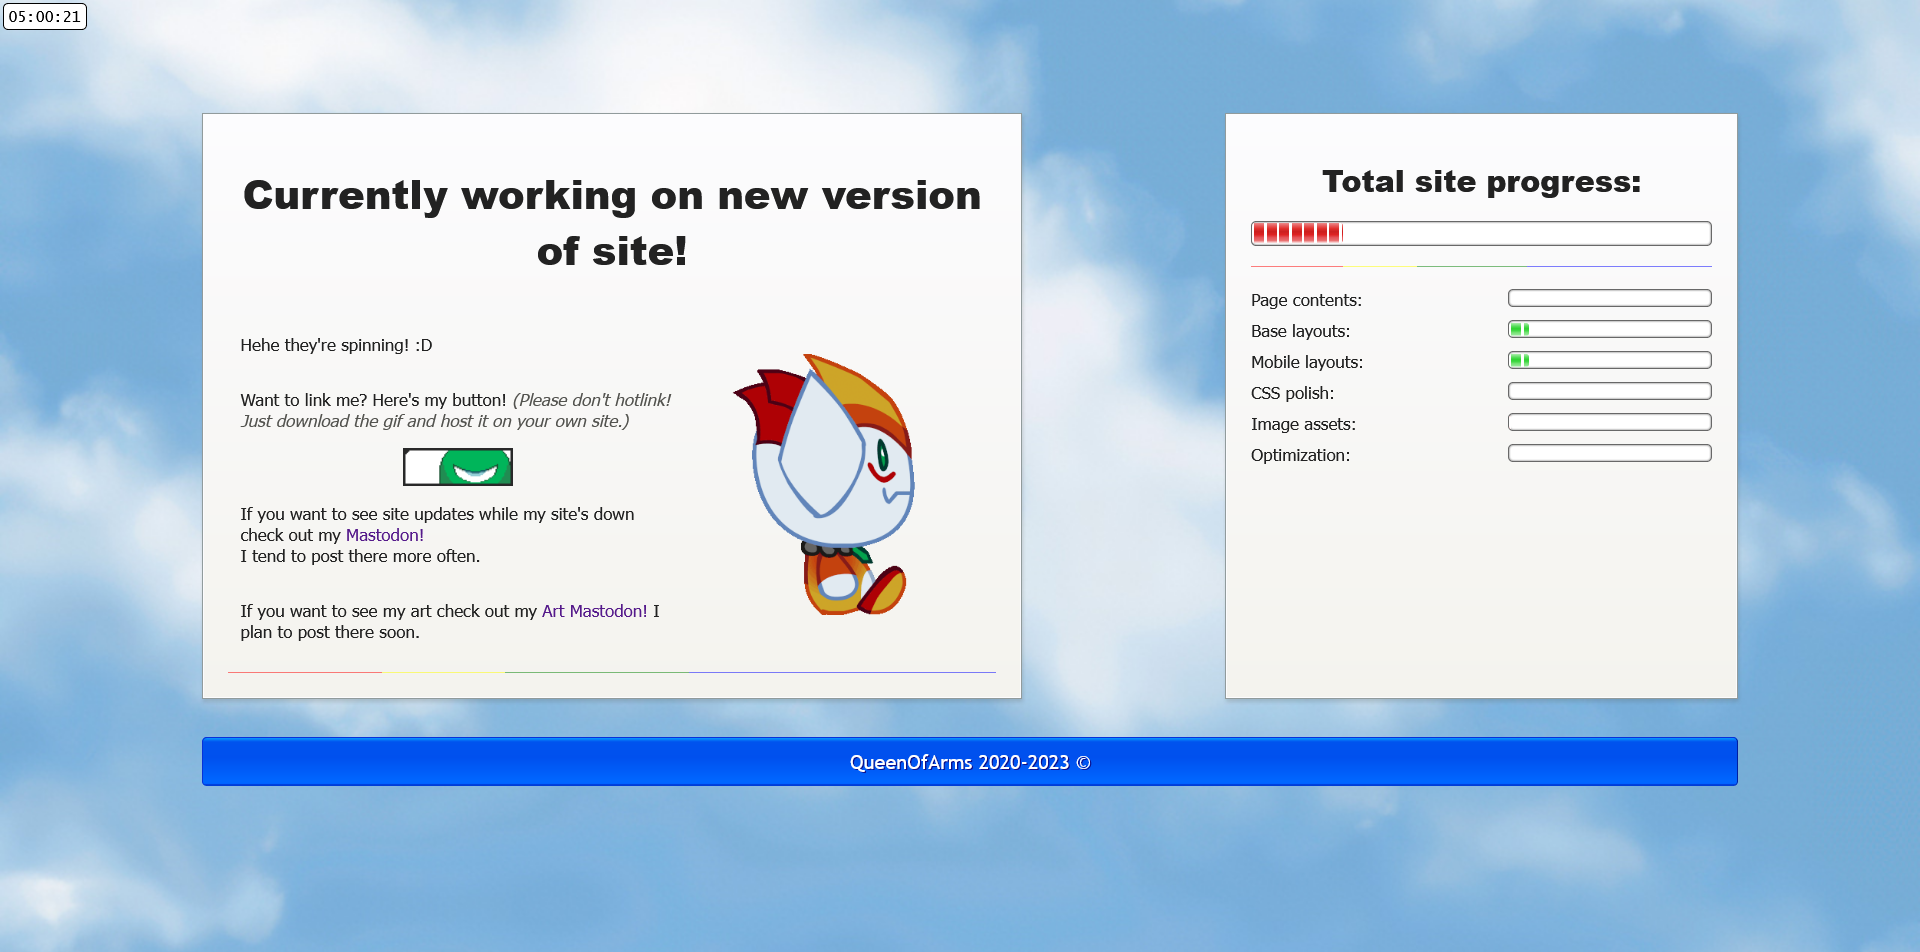Click the Mobile layouts progress bar
This screenshot has width=1920, height=952.
1609,360
